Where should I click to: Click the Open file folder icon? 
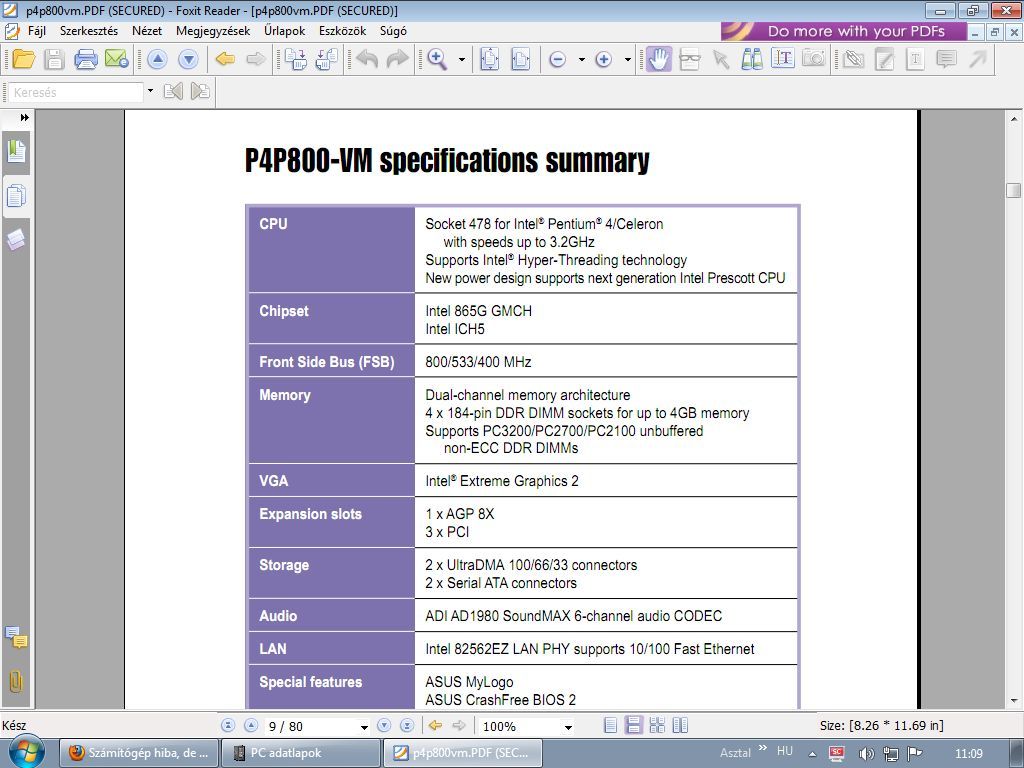[23, 59]
